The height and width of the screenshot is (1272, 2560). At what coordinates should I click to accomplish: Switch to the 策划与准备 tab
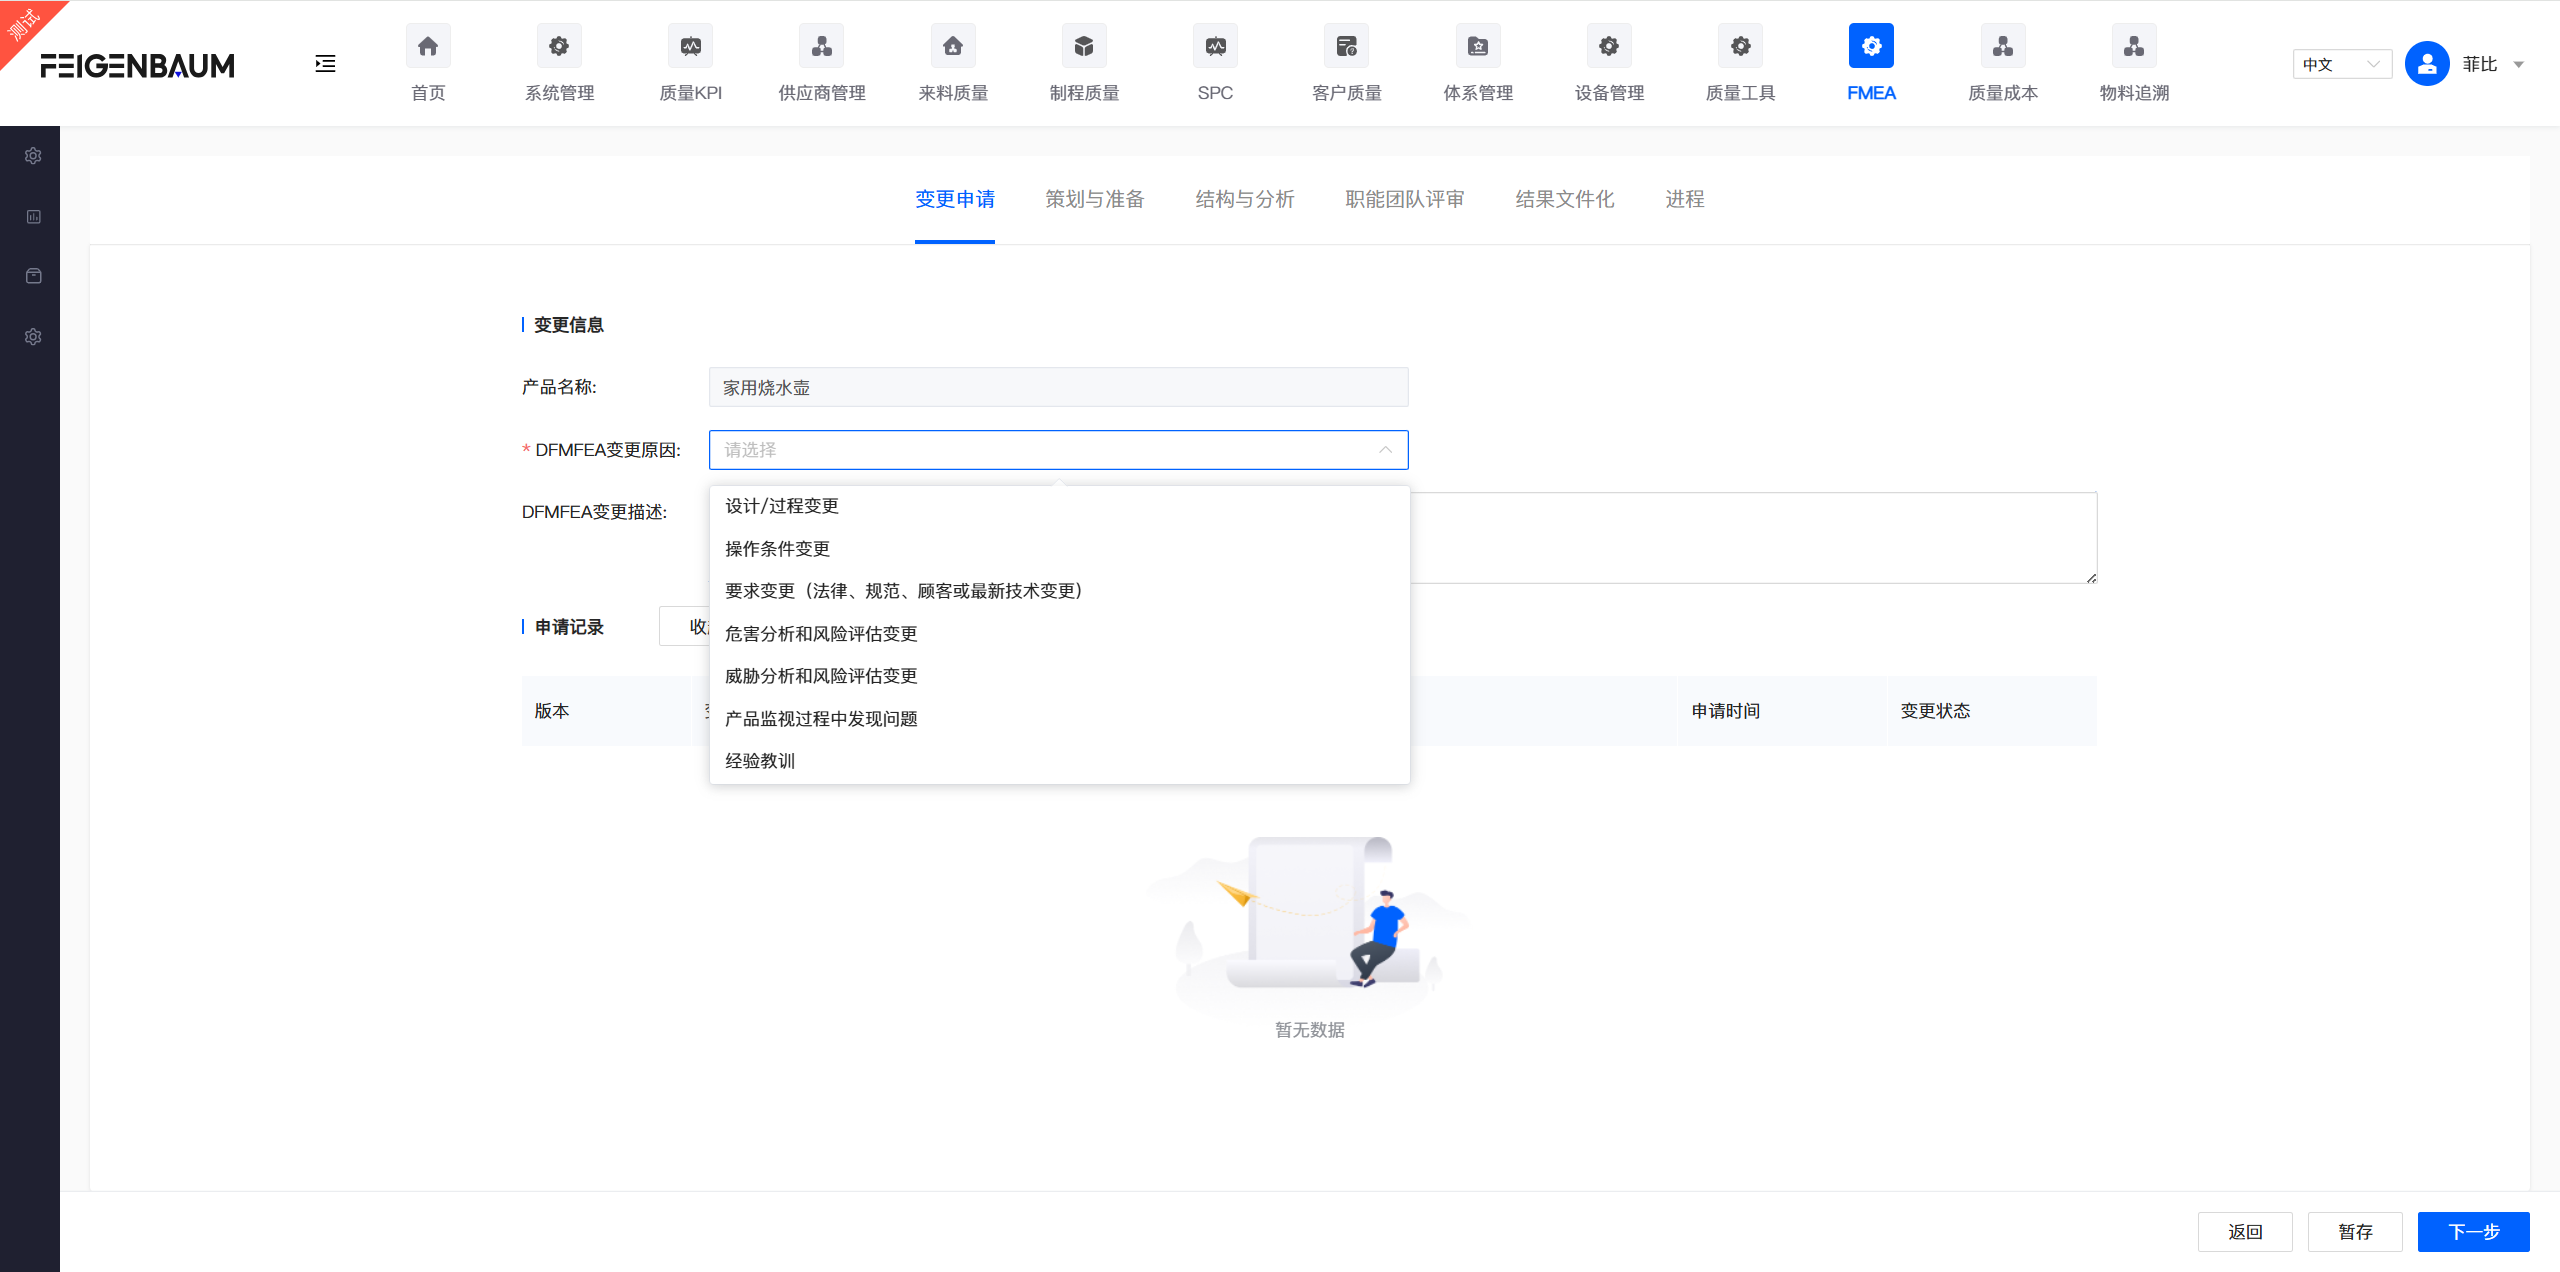click(1094, 199)
